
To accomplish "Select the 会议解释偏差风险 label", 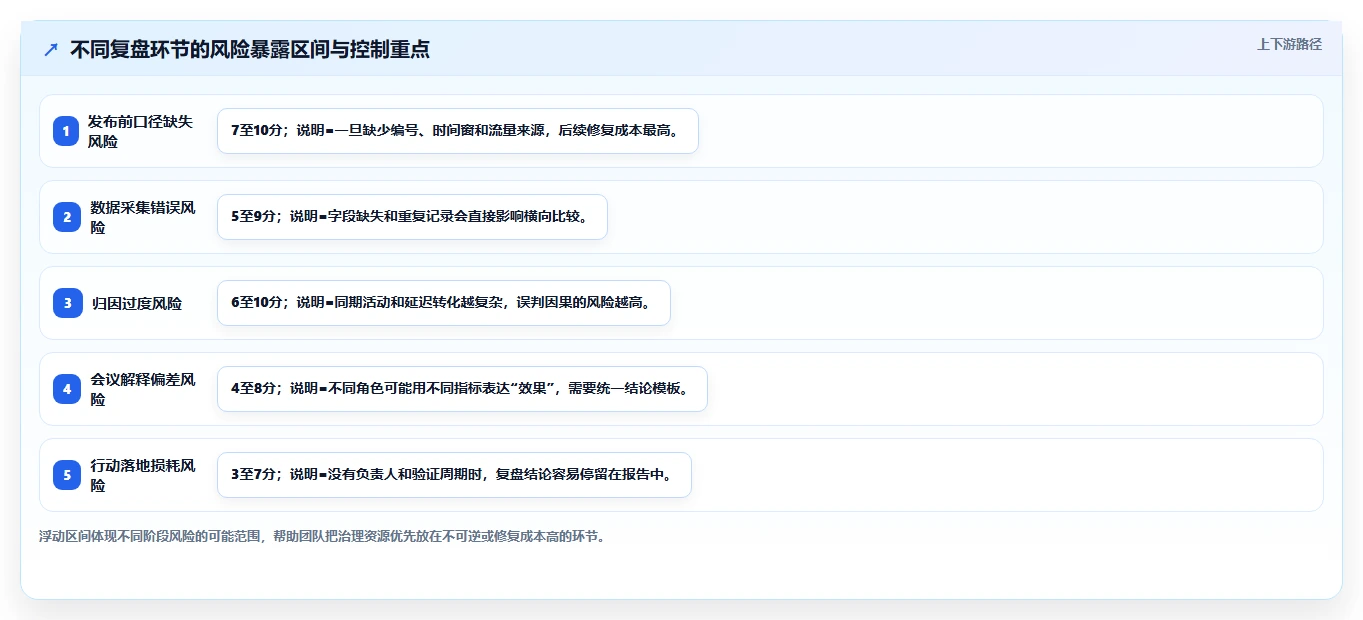I will point(142,389).
